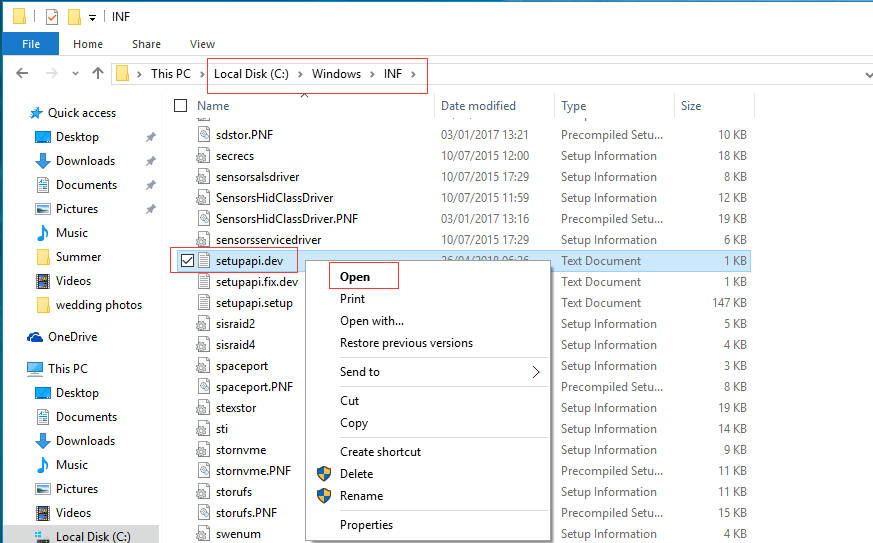Viewport: 873px width, 543px height.
Task: Click the OneDrive cloud icon
Action: click(35, 337)
